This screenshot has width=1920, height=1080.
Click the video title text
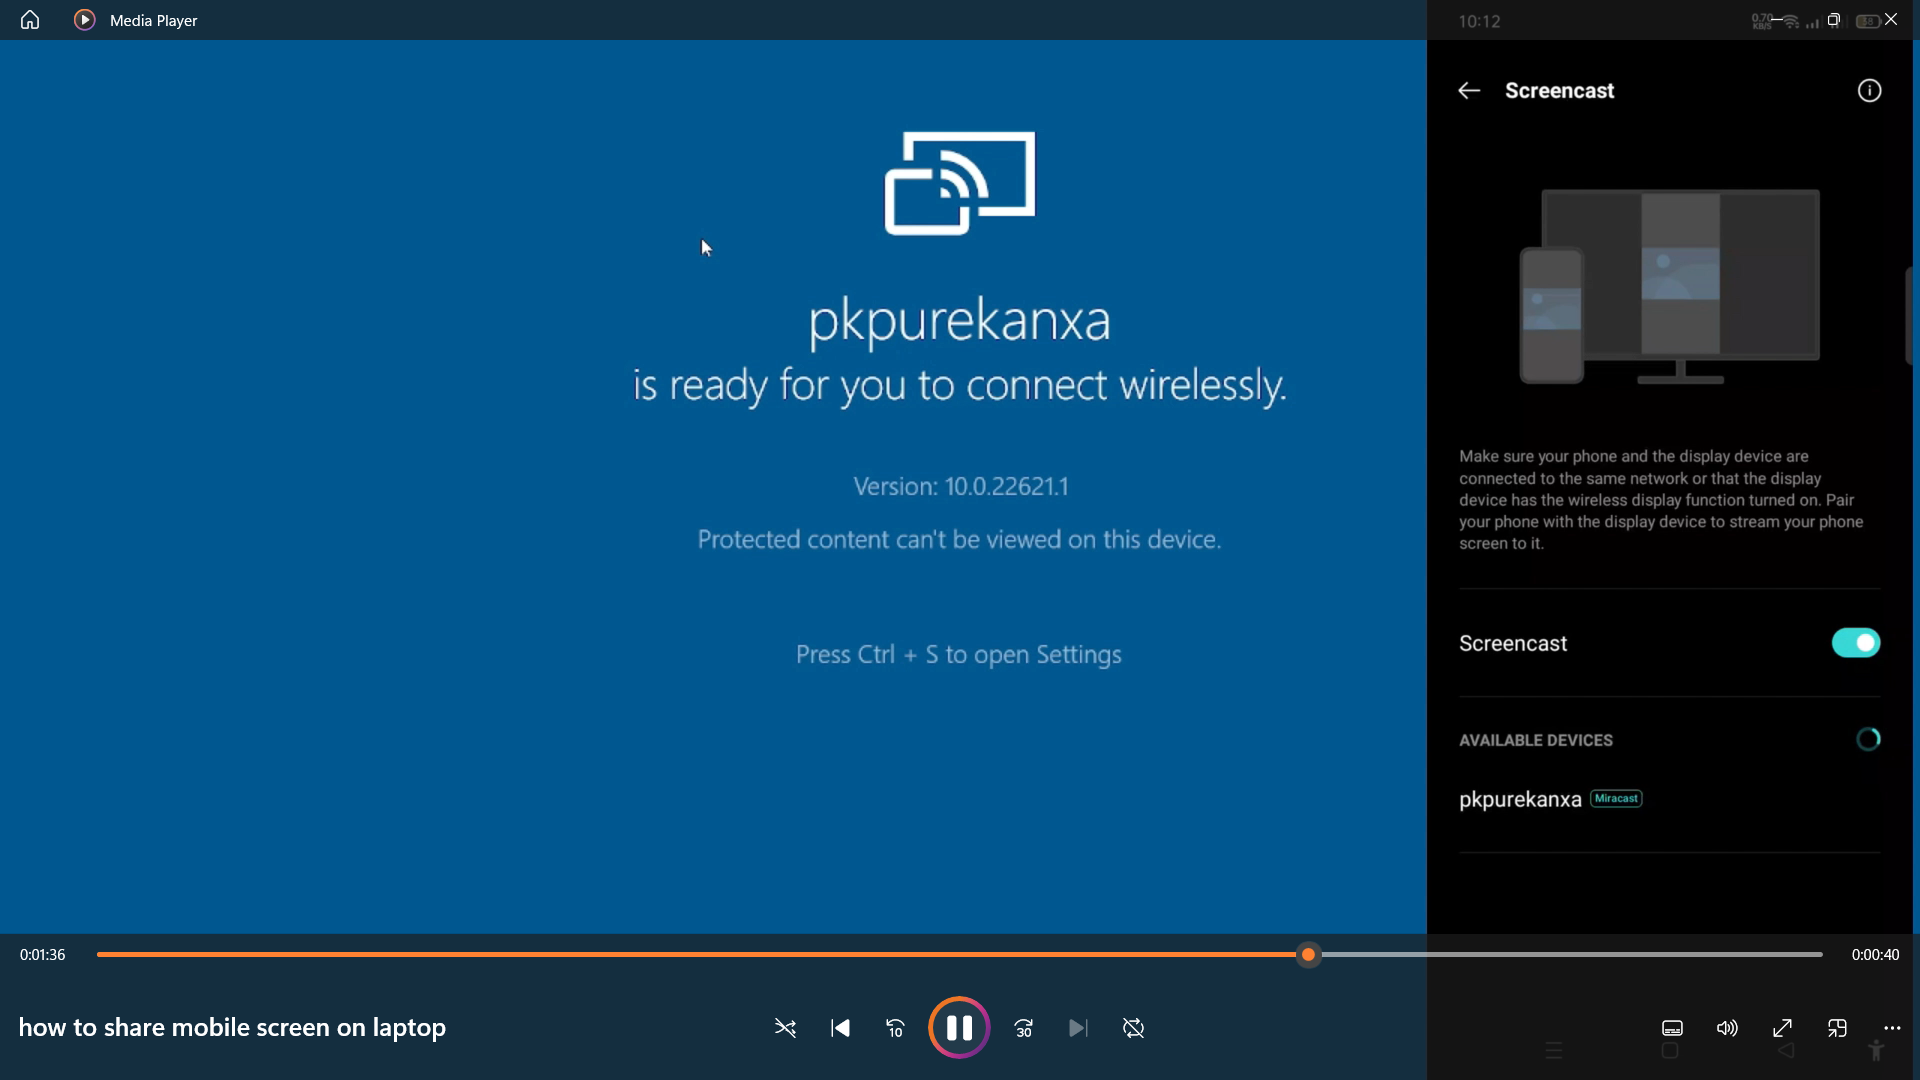pyautogui.click(x=232, y=1027)
